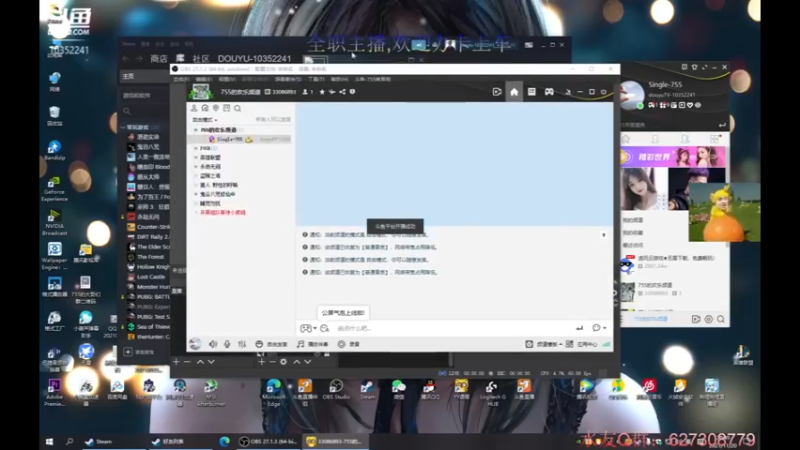This screenshot has height=450, width=800.
Task: Click the music accompaniment note icon
Action: click(x=301, y=344)
